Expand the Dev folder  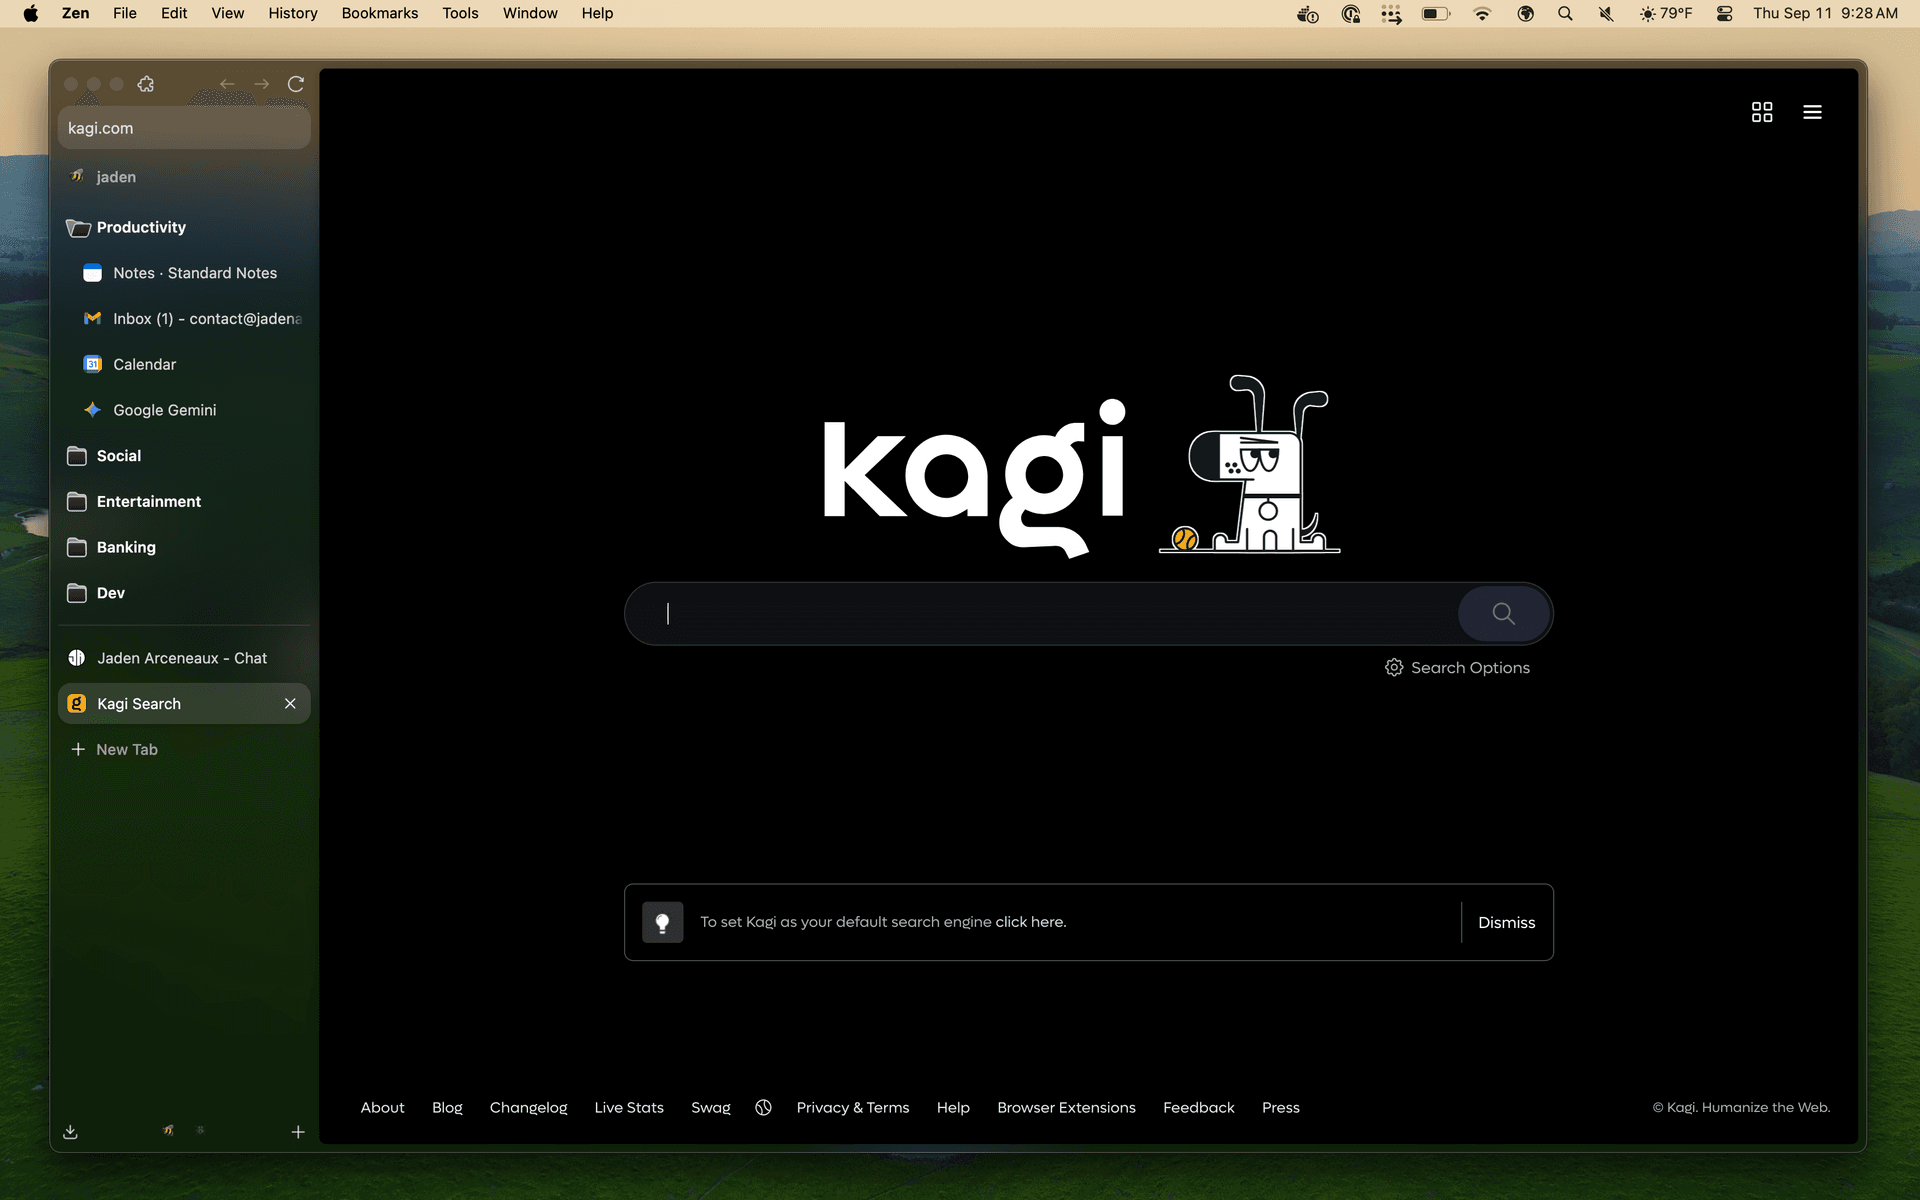point(108,593)
